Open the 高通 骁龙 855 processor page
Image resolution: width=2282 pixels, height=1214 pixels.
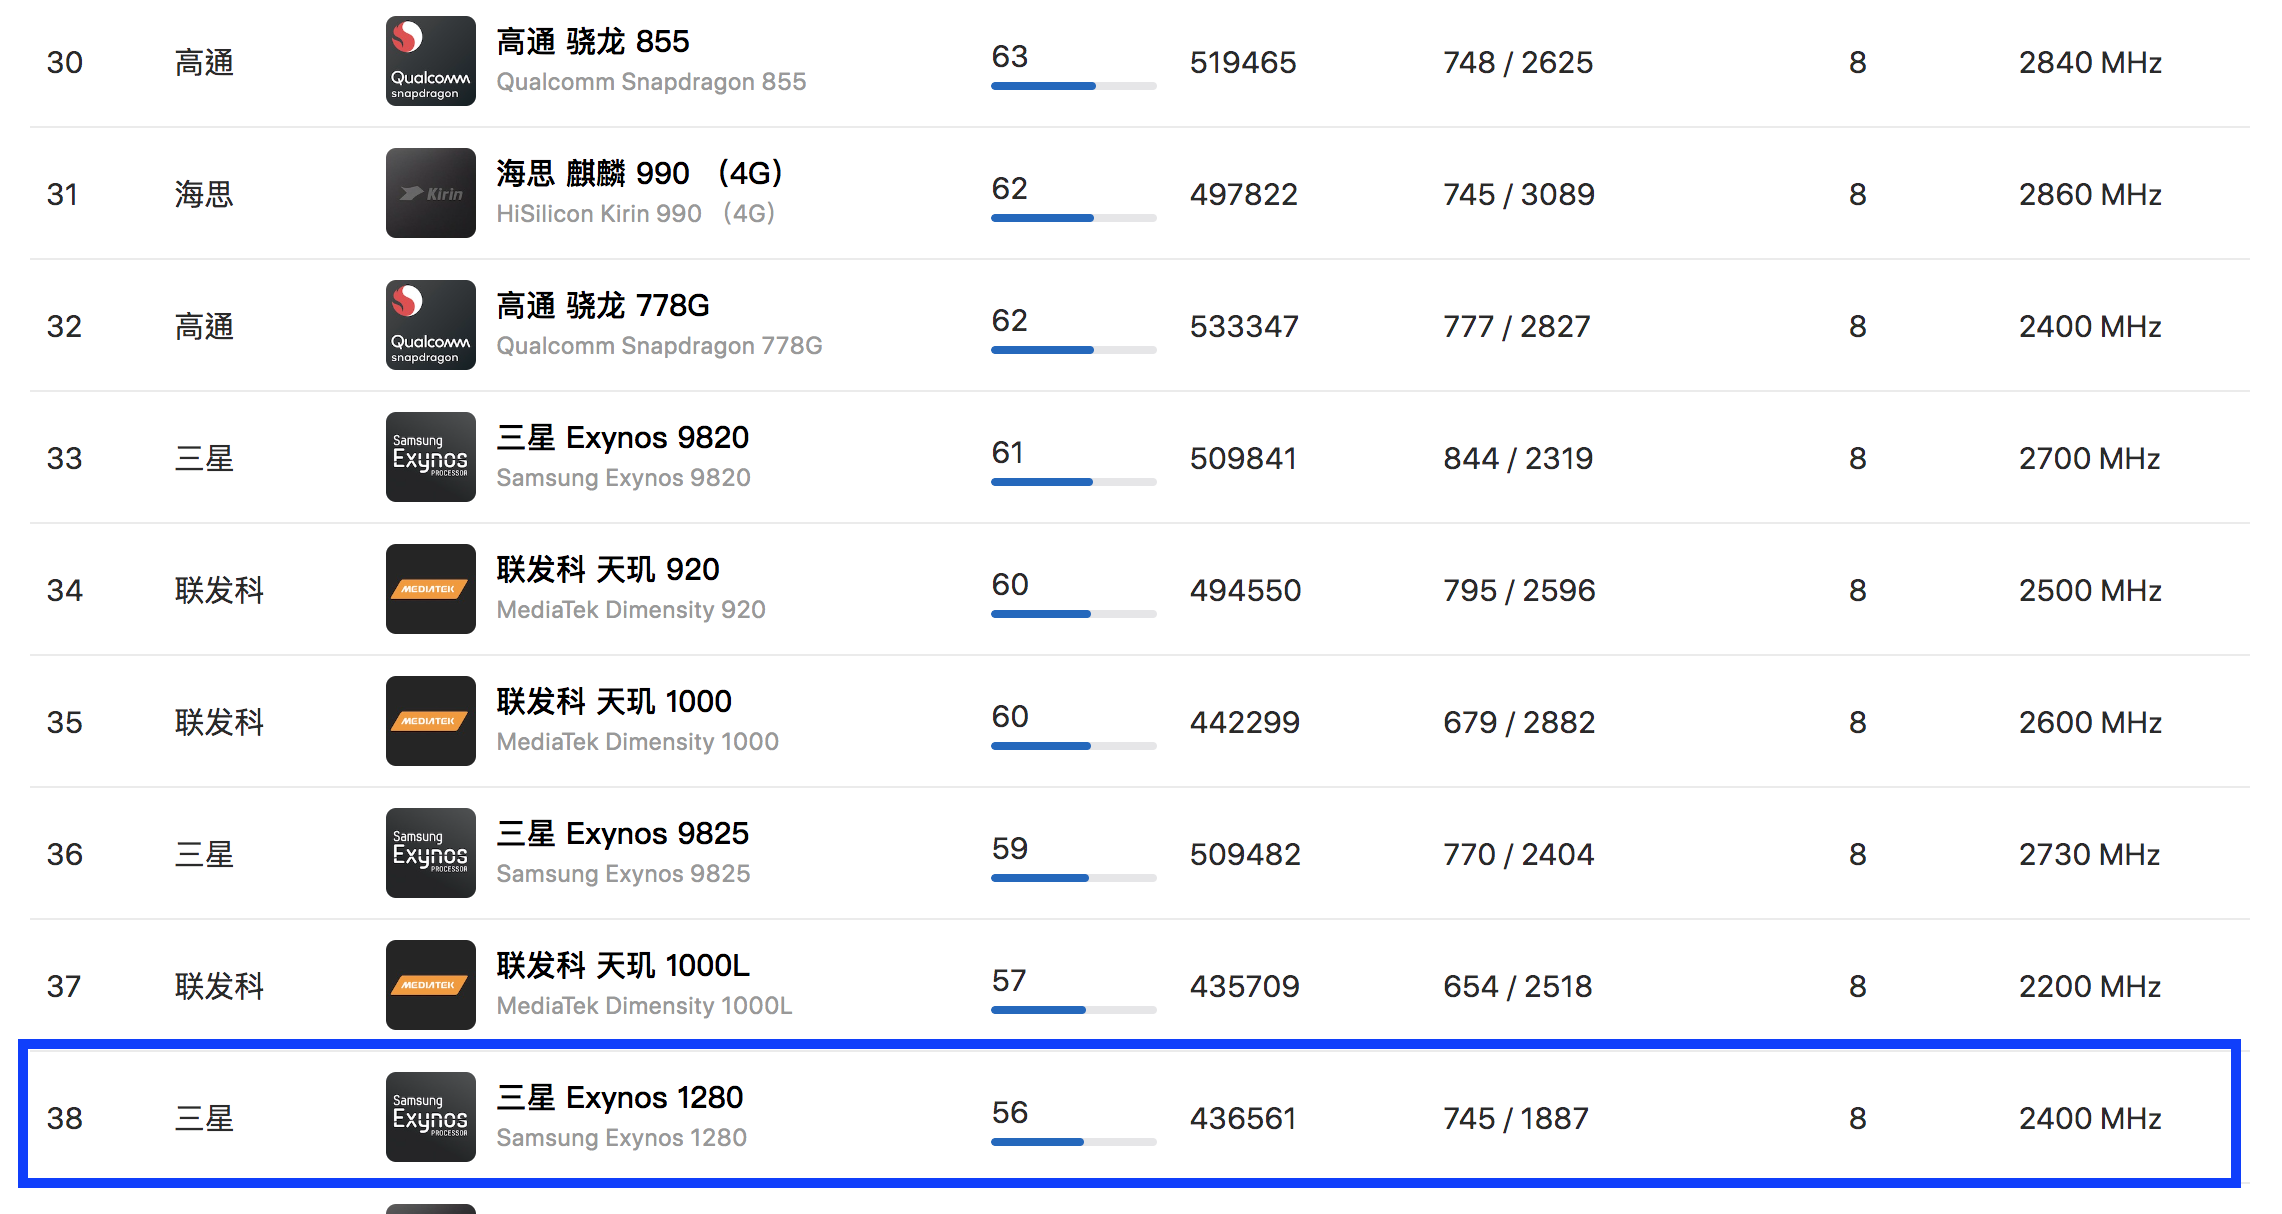[593, 42]
